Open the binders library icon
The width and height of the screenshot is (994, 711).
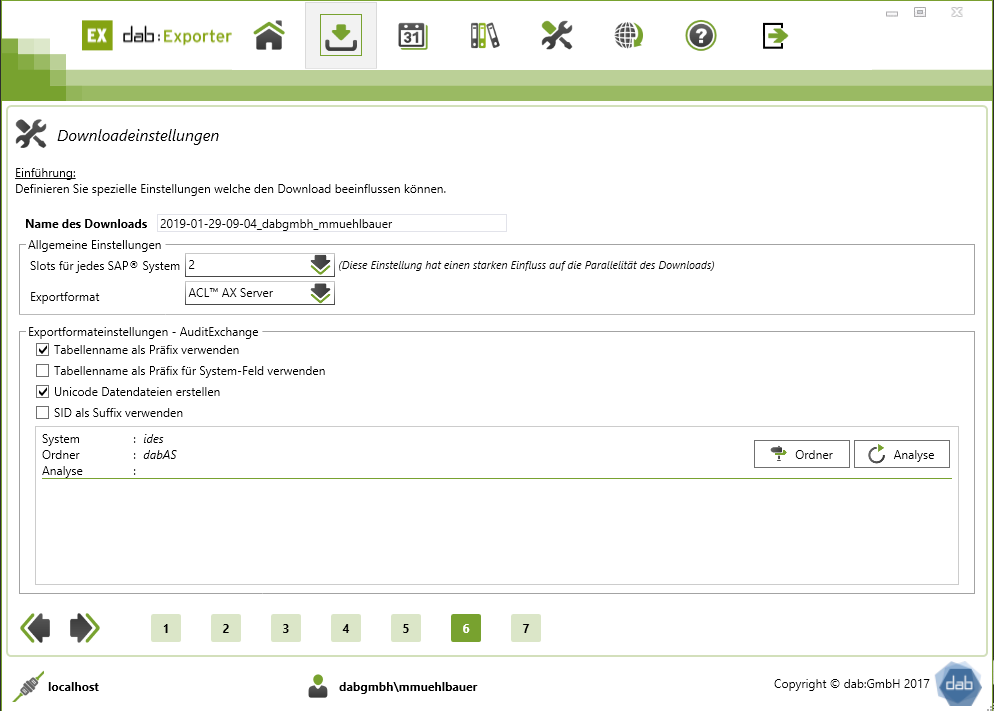coord(485,35)
